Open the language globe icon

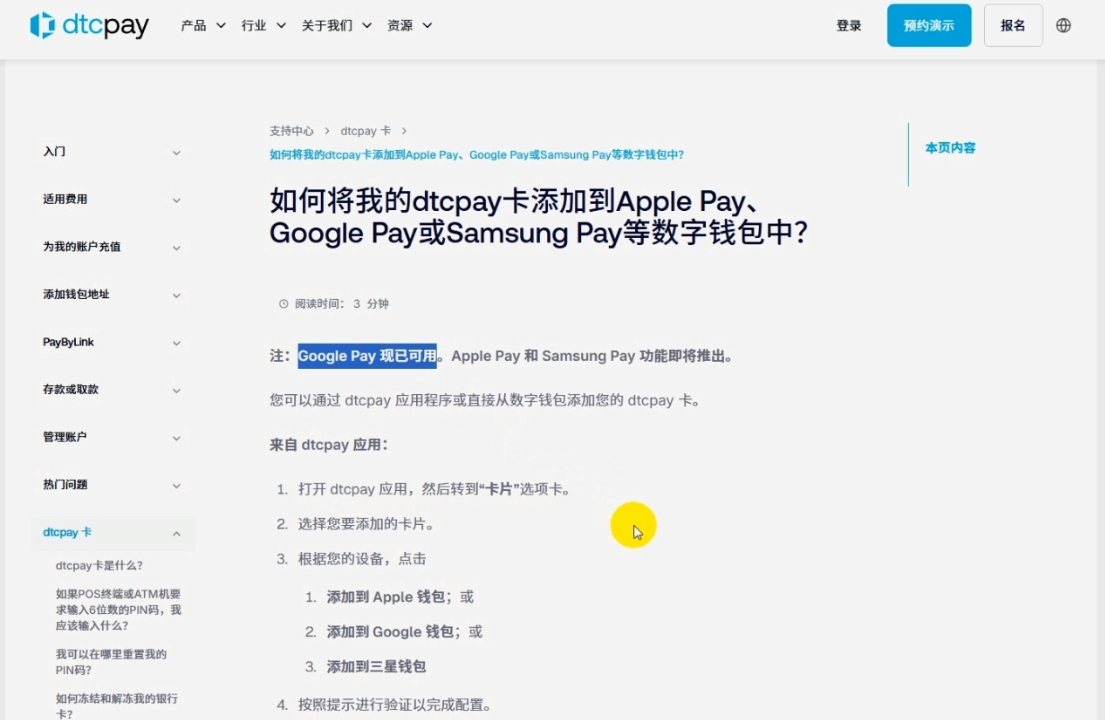tap(1063, 25)
